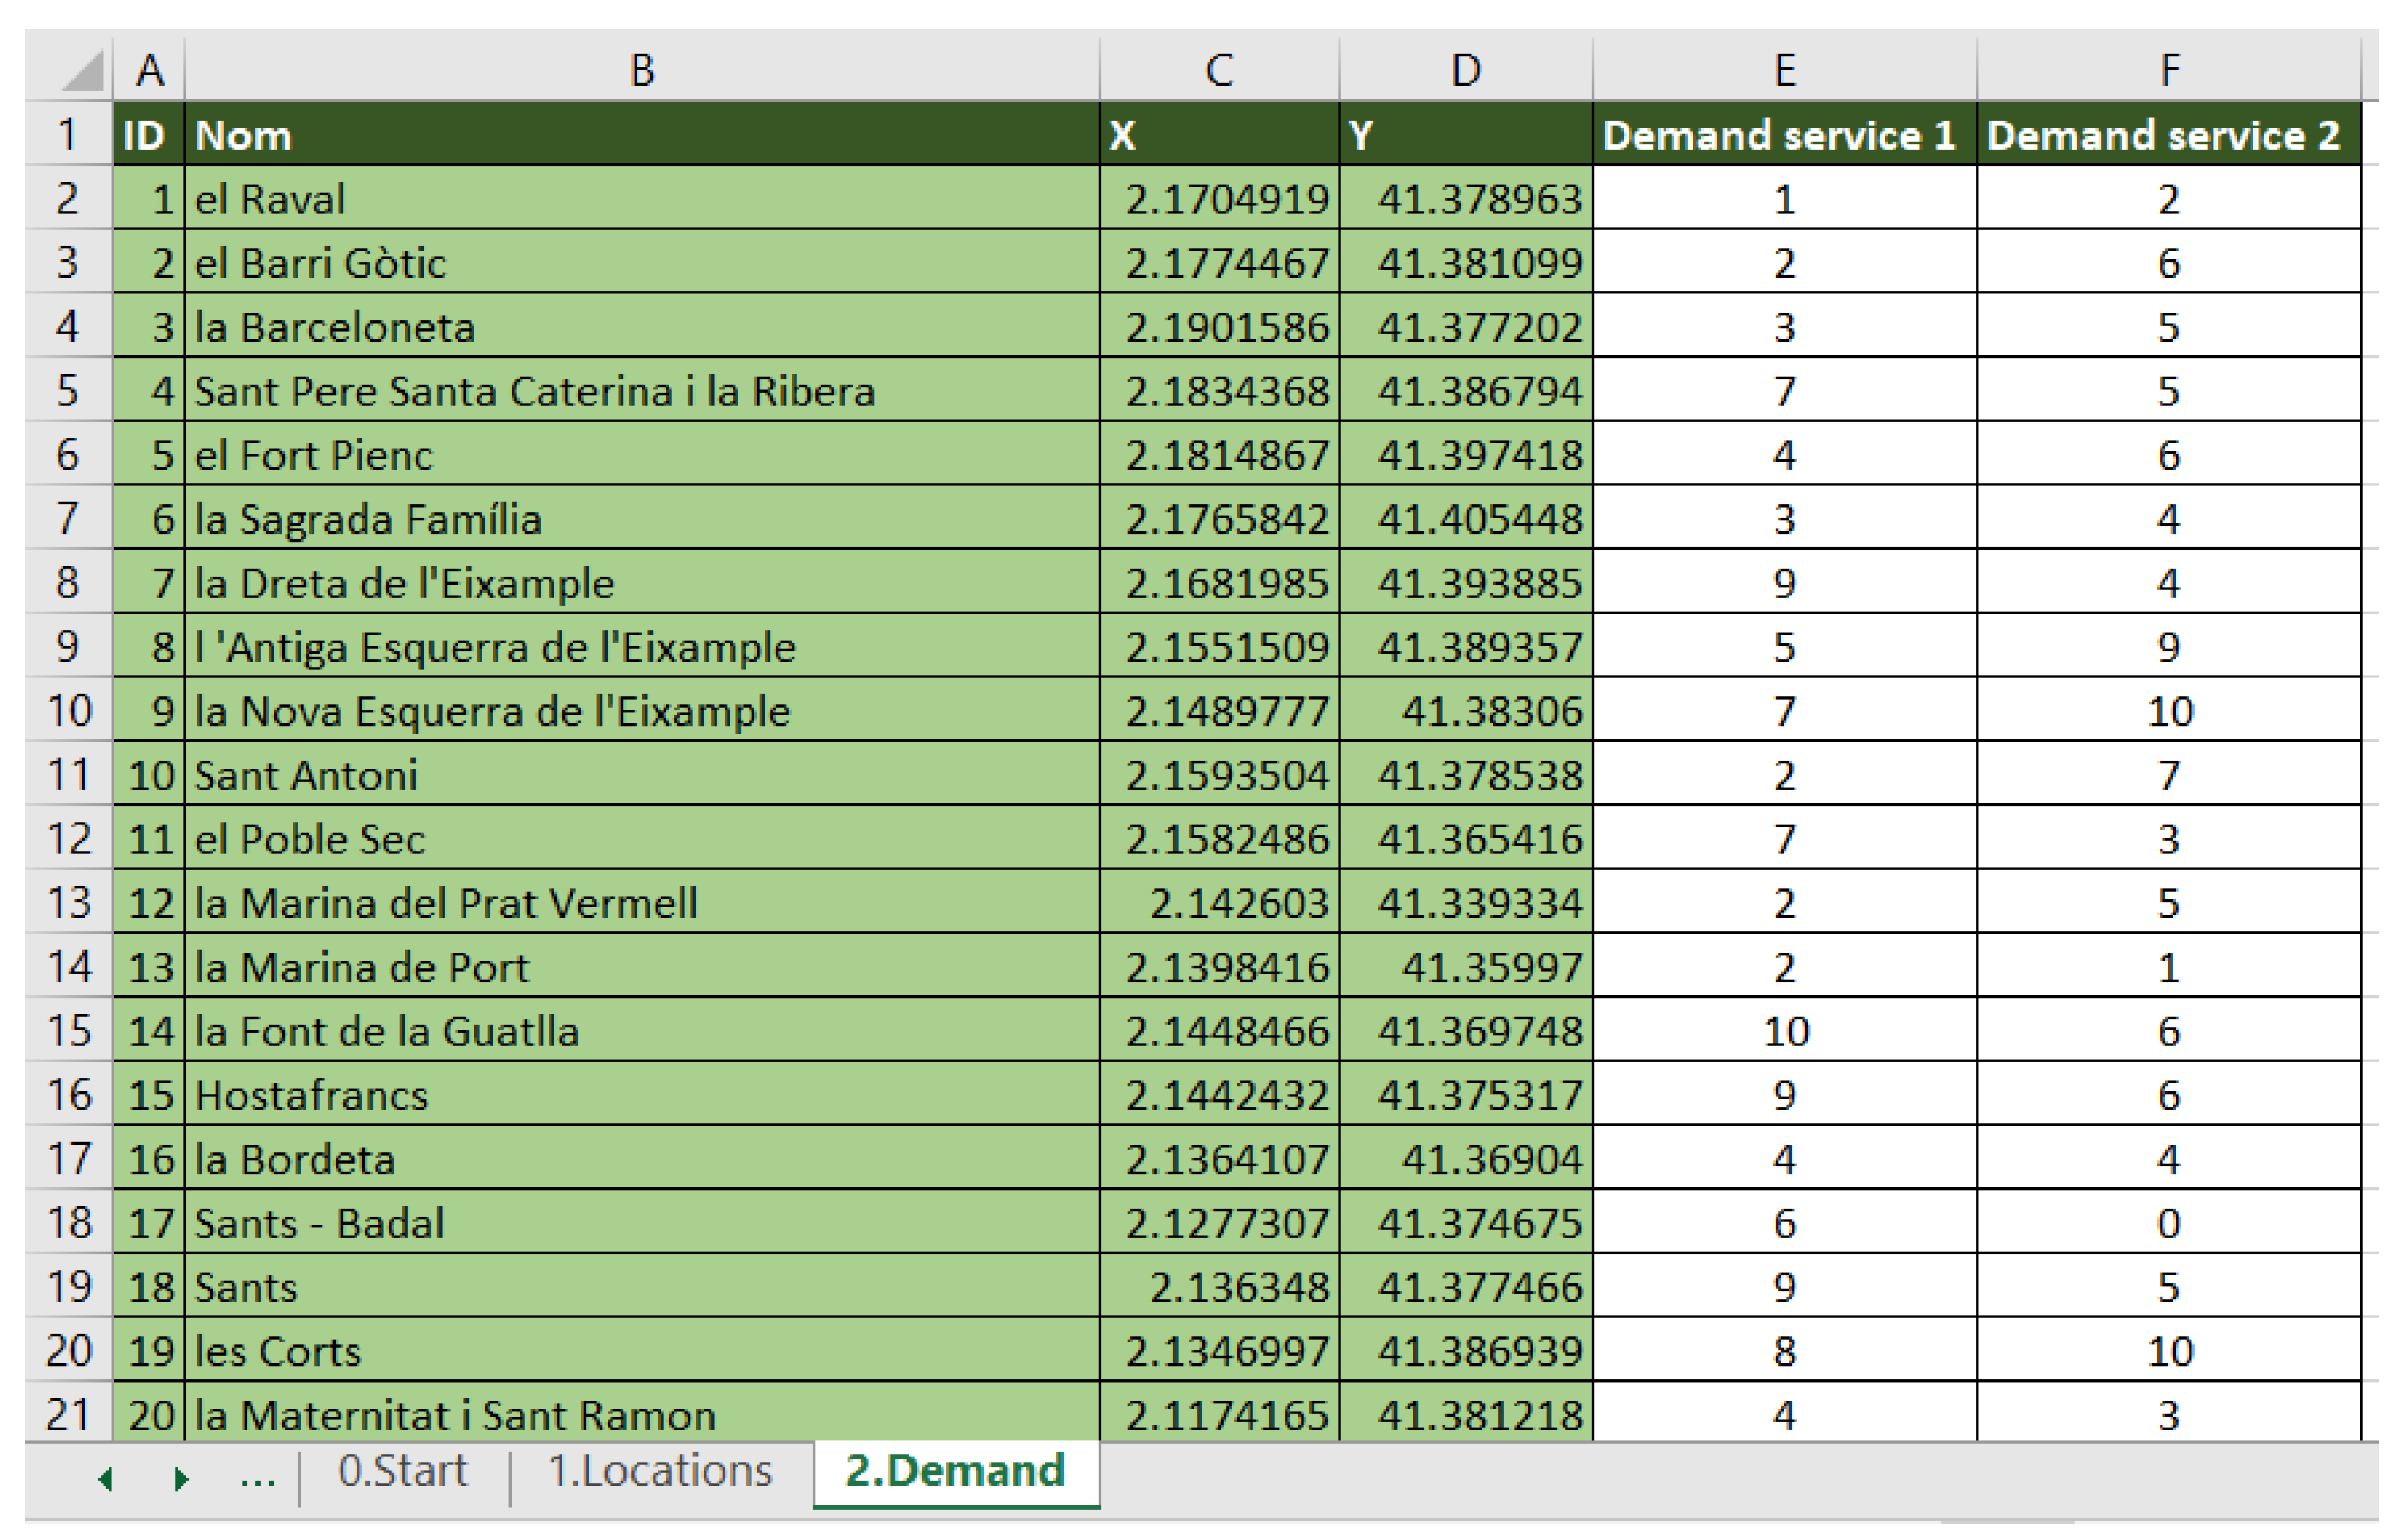Select row 10 header

coord(68,710)
